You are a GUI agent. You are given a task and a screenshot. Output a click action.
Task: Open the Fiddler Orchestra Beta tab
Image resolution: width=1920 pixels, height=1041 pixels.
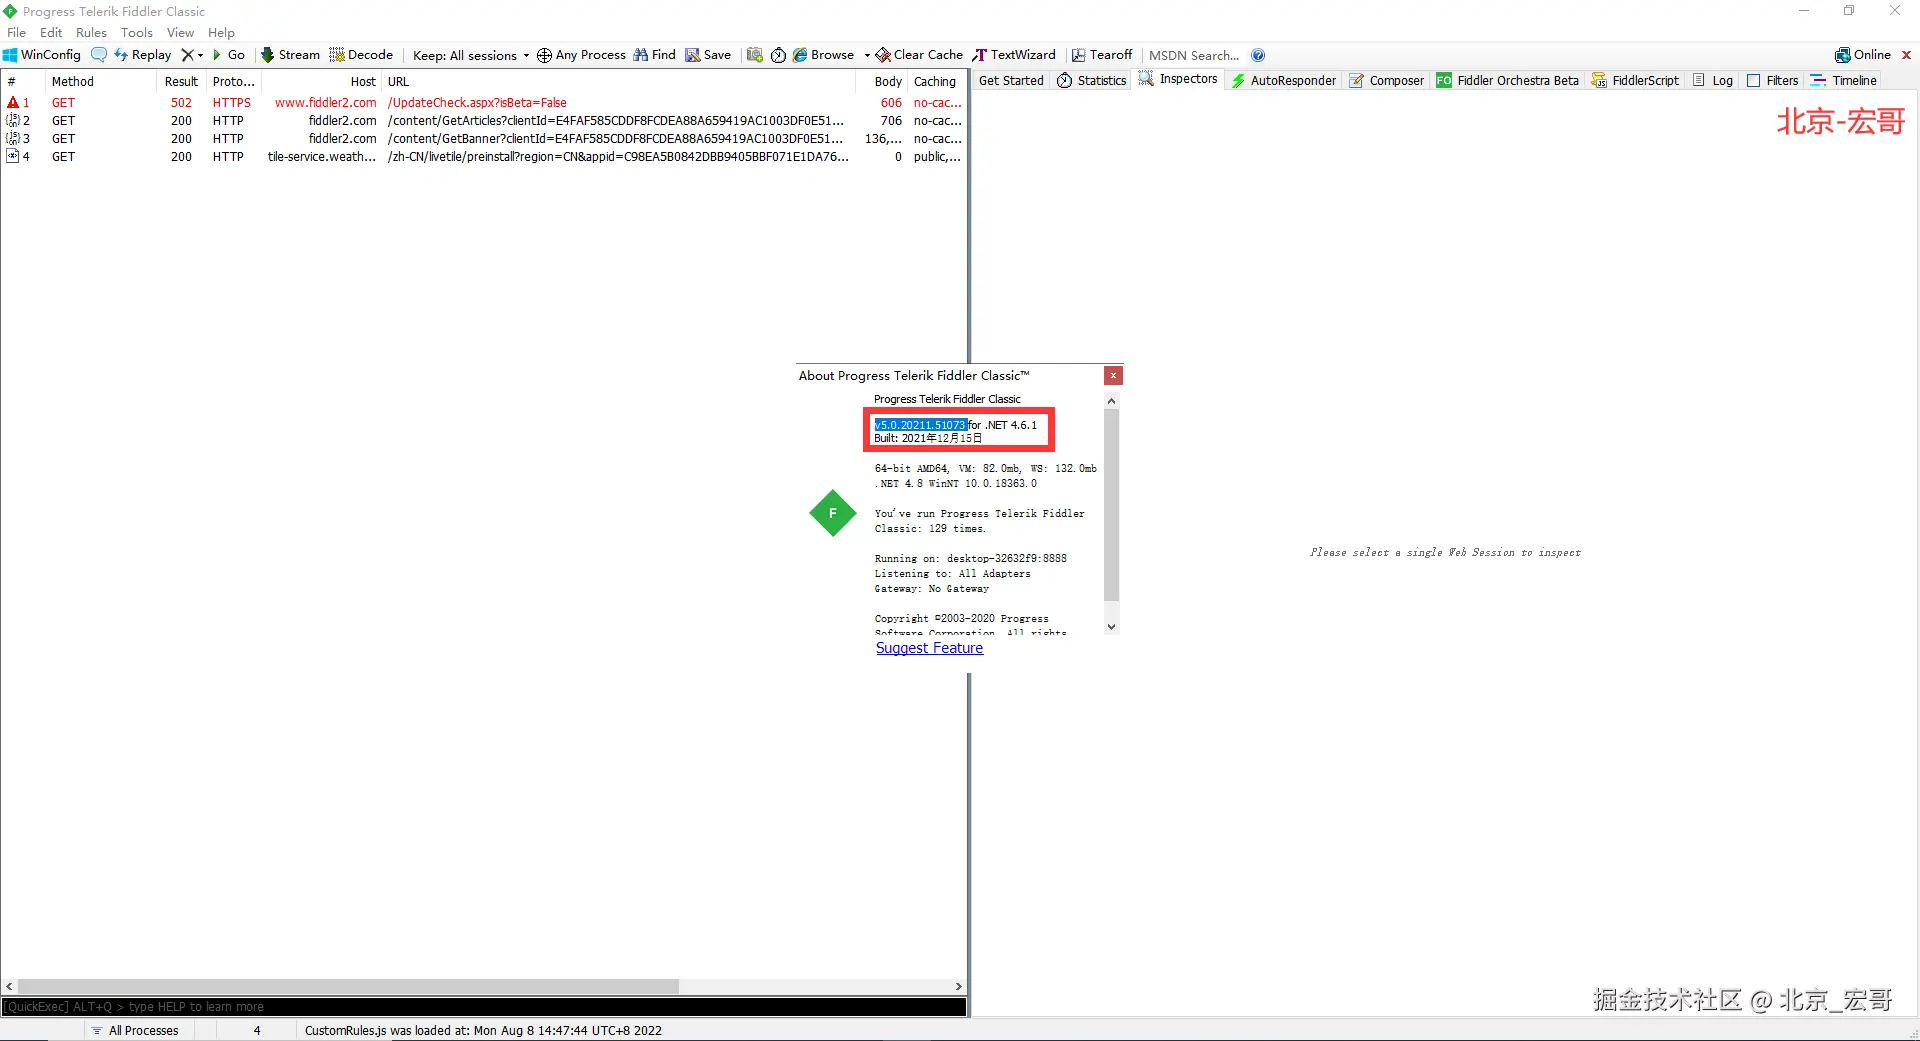pyautogui.click(x=1508, y=80)
